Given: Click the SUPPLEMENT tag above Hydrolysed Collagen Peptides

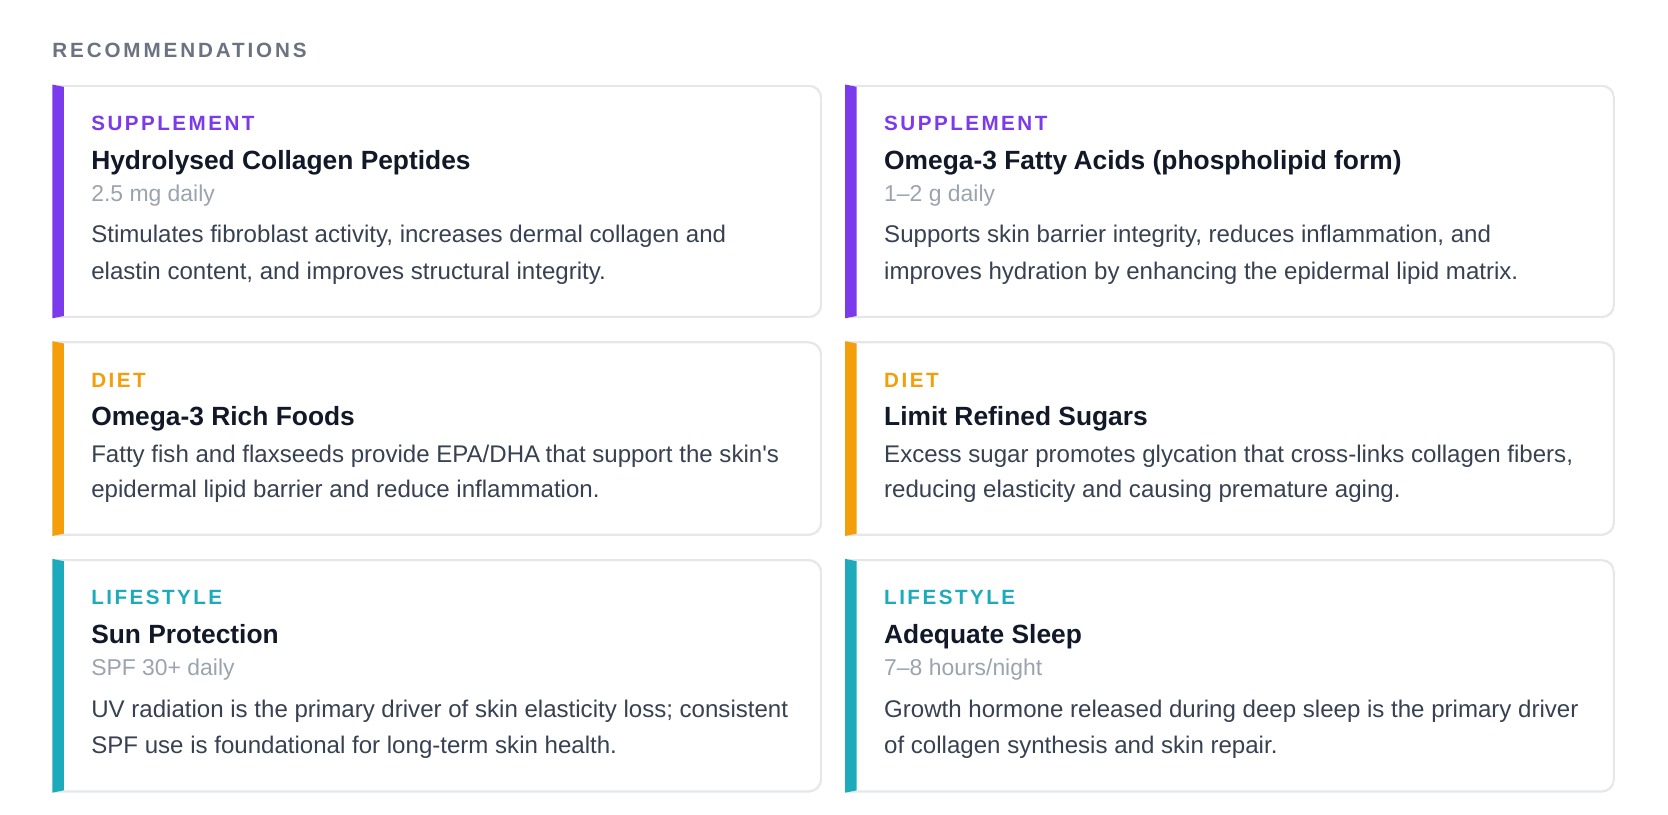Looking at the screenshot, I should click(x=173, y=123).
